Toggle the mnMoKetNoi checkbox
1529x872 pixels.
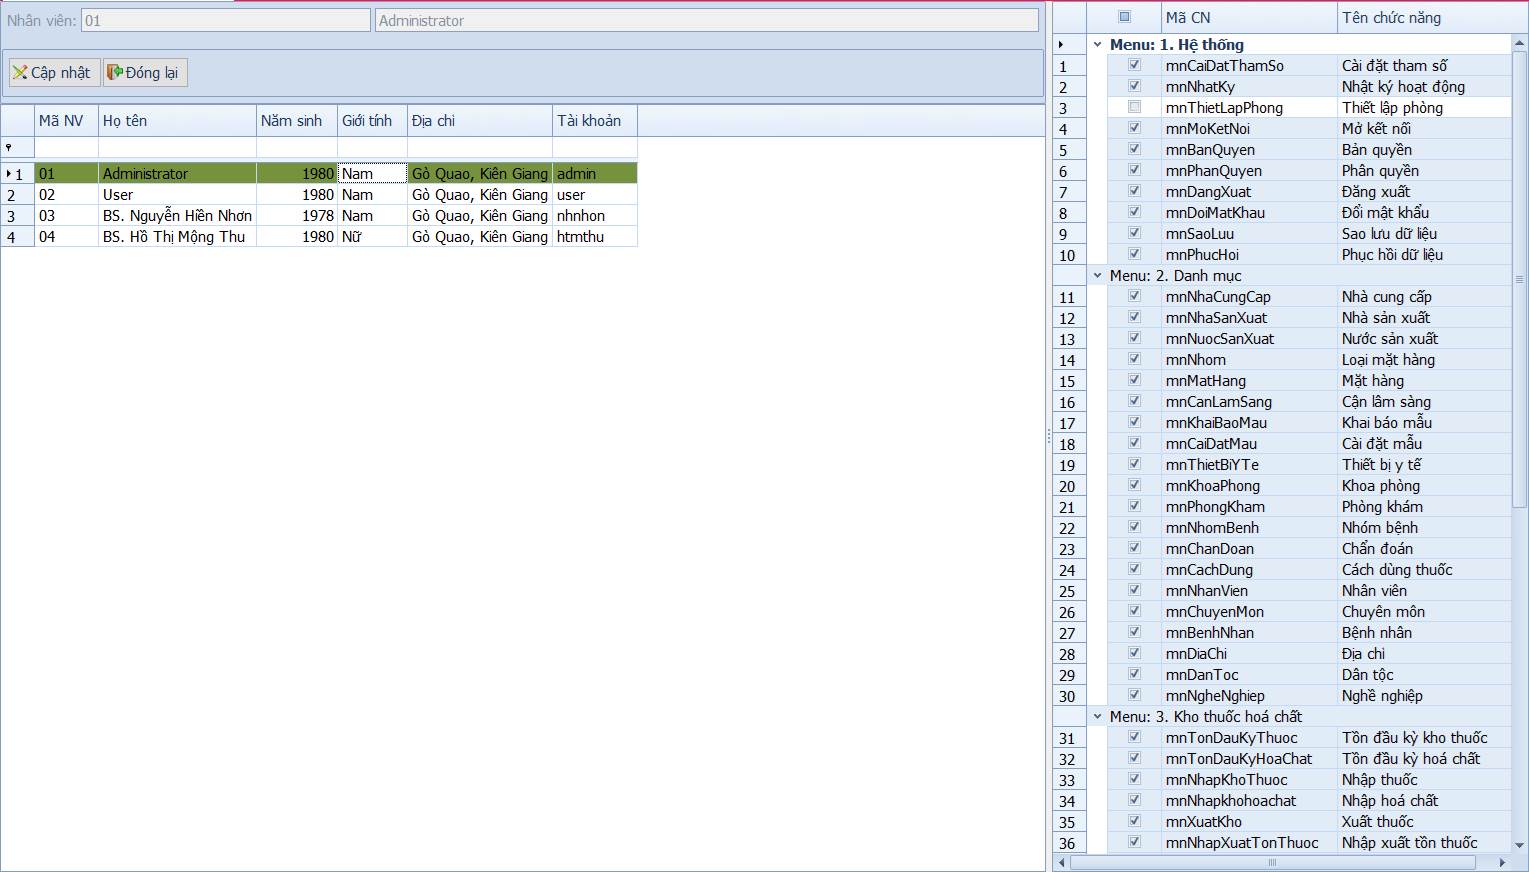1134,128
